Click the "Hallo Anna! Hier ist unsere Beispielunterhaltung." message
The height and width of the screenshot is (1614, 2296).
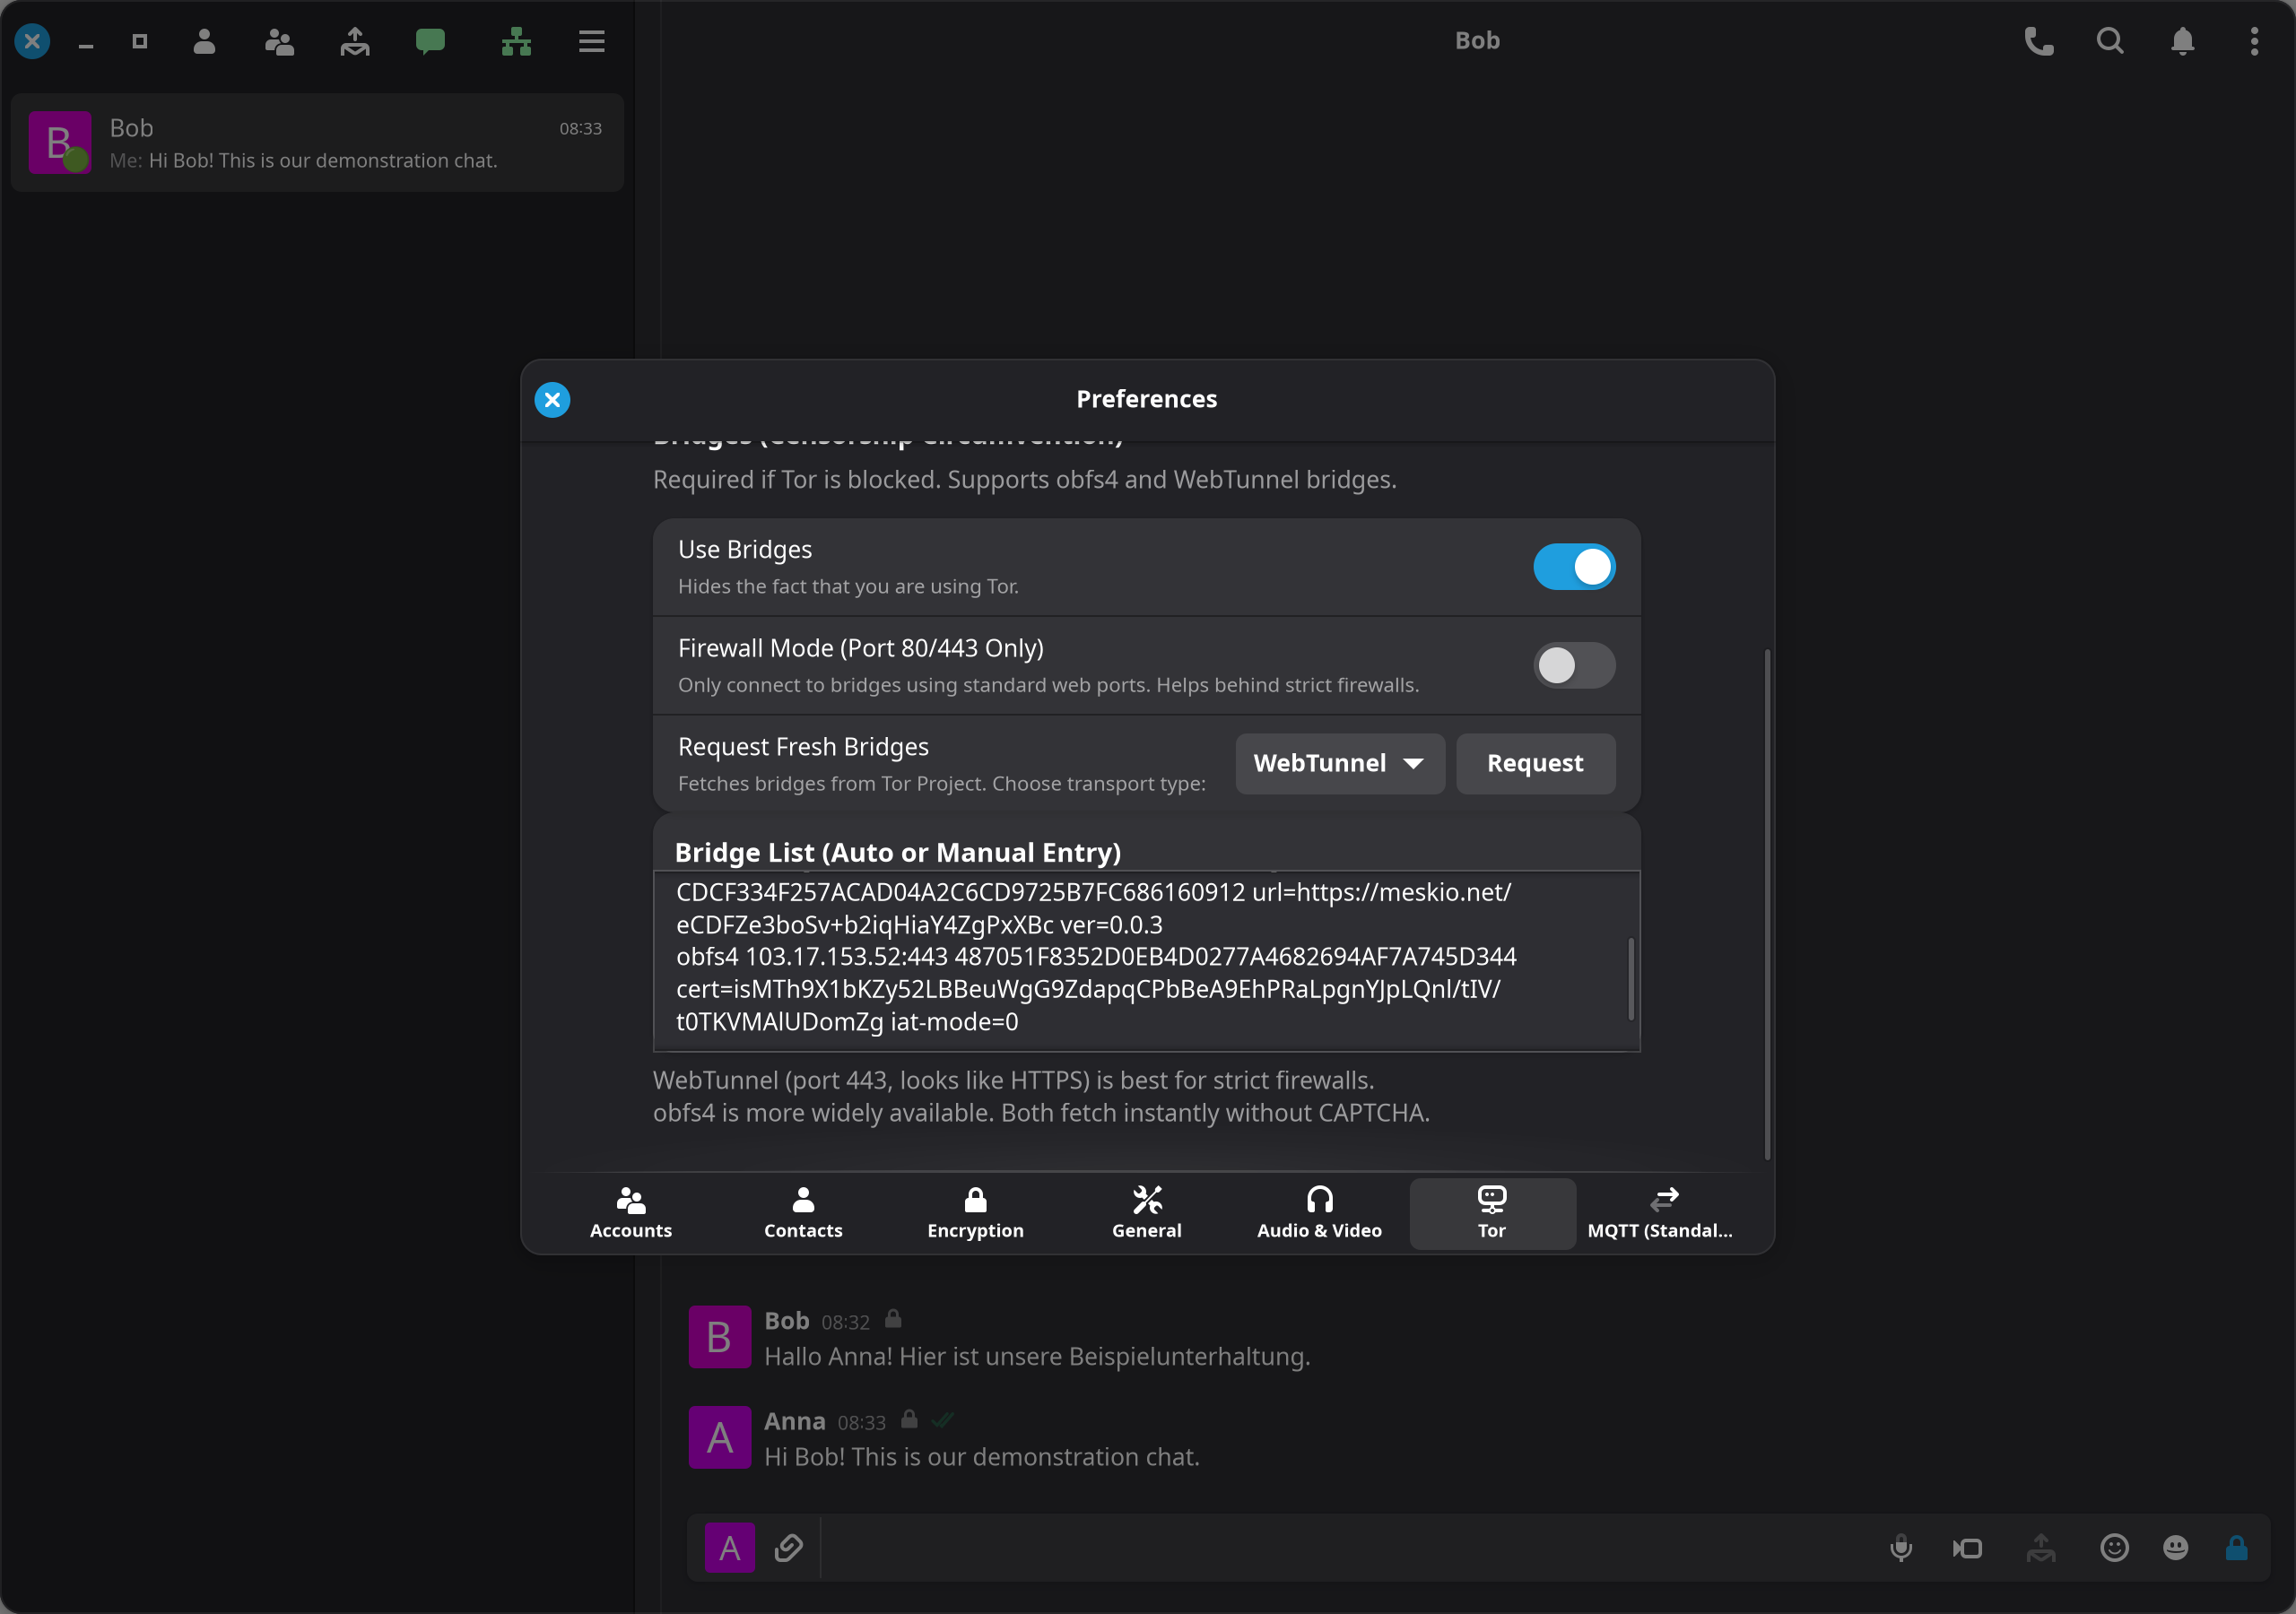pyautogui.click(x=1037, y=1357)
